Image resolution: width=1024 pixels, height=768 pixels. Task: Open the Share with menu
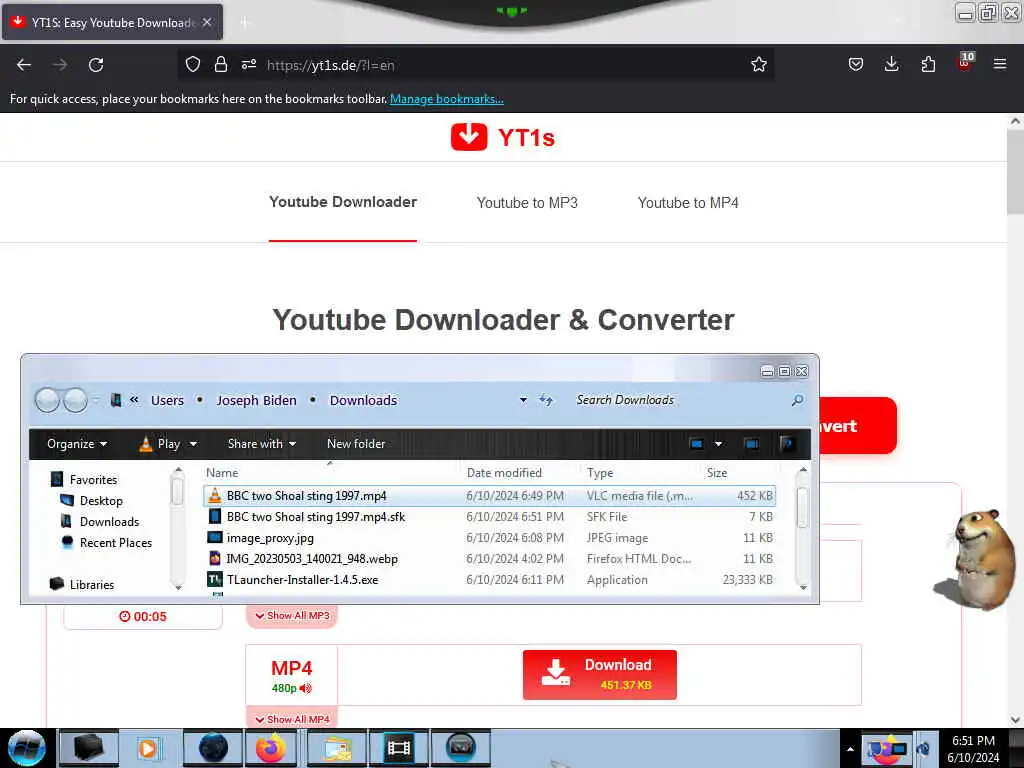pyautogui.click(x=261, y=443)
